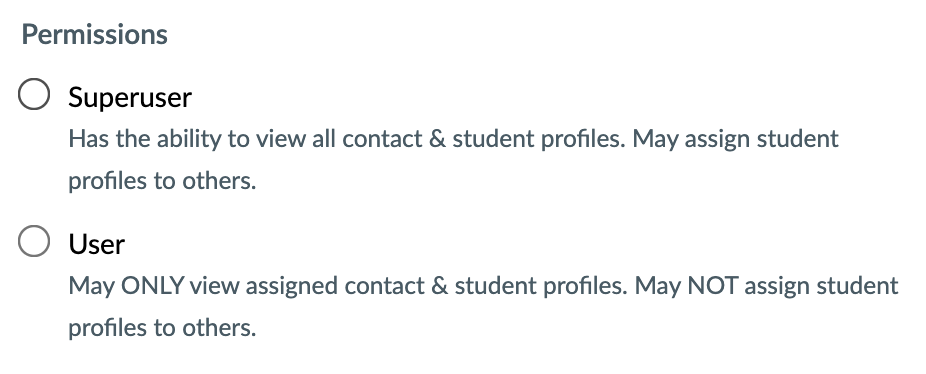Click the ampersand in Superuser description
The width and height of the screenshot is (926, 374).
pyautogui.click(x=437, y=139)
